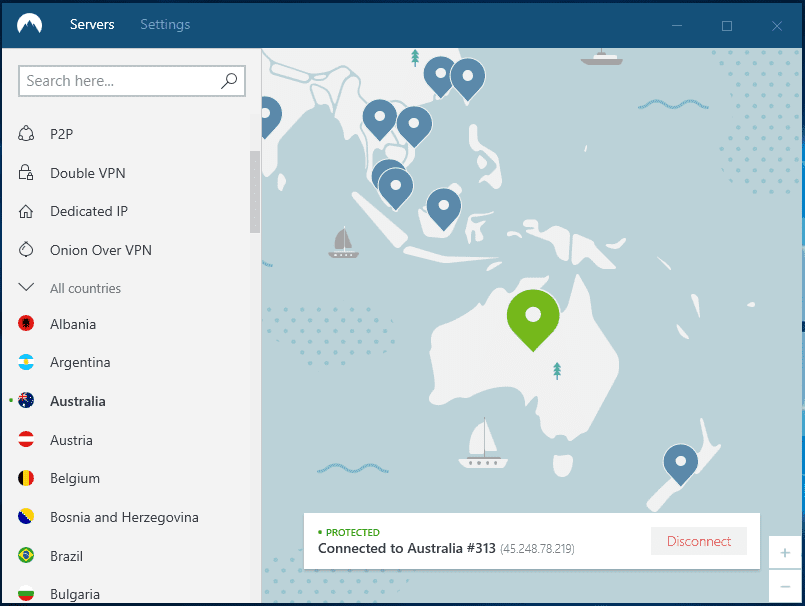Click the sidebar vertical scrollbar thumb
Screen dimensions: 805x606
point(255,192)
